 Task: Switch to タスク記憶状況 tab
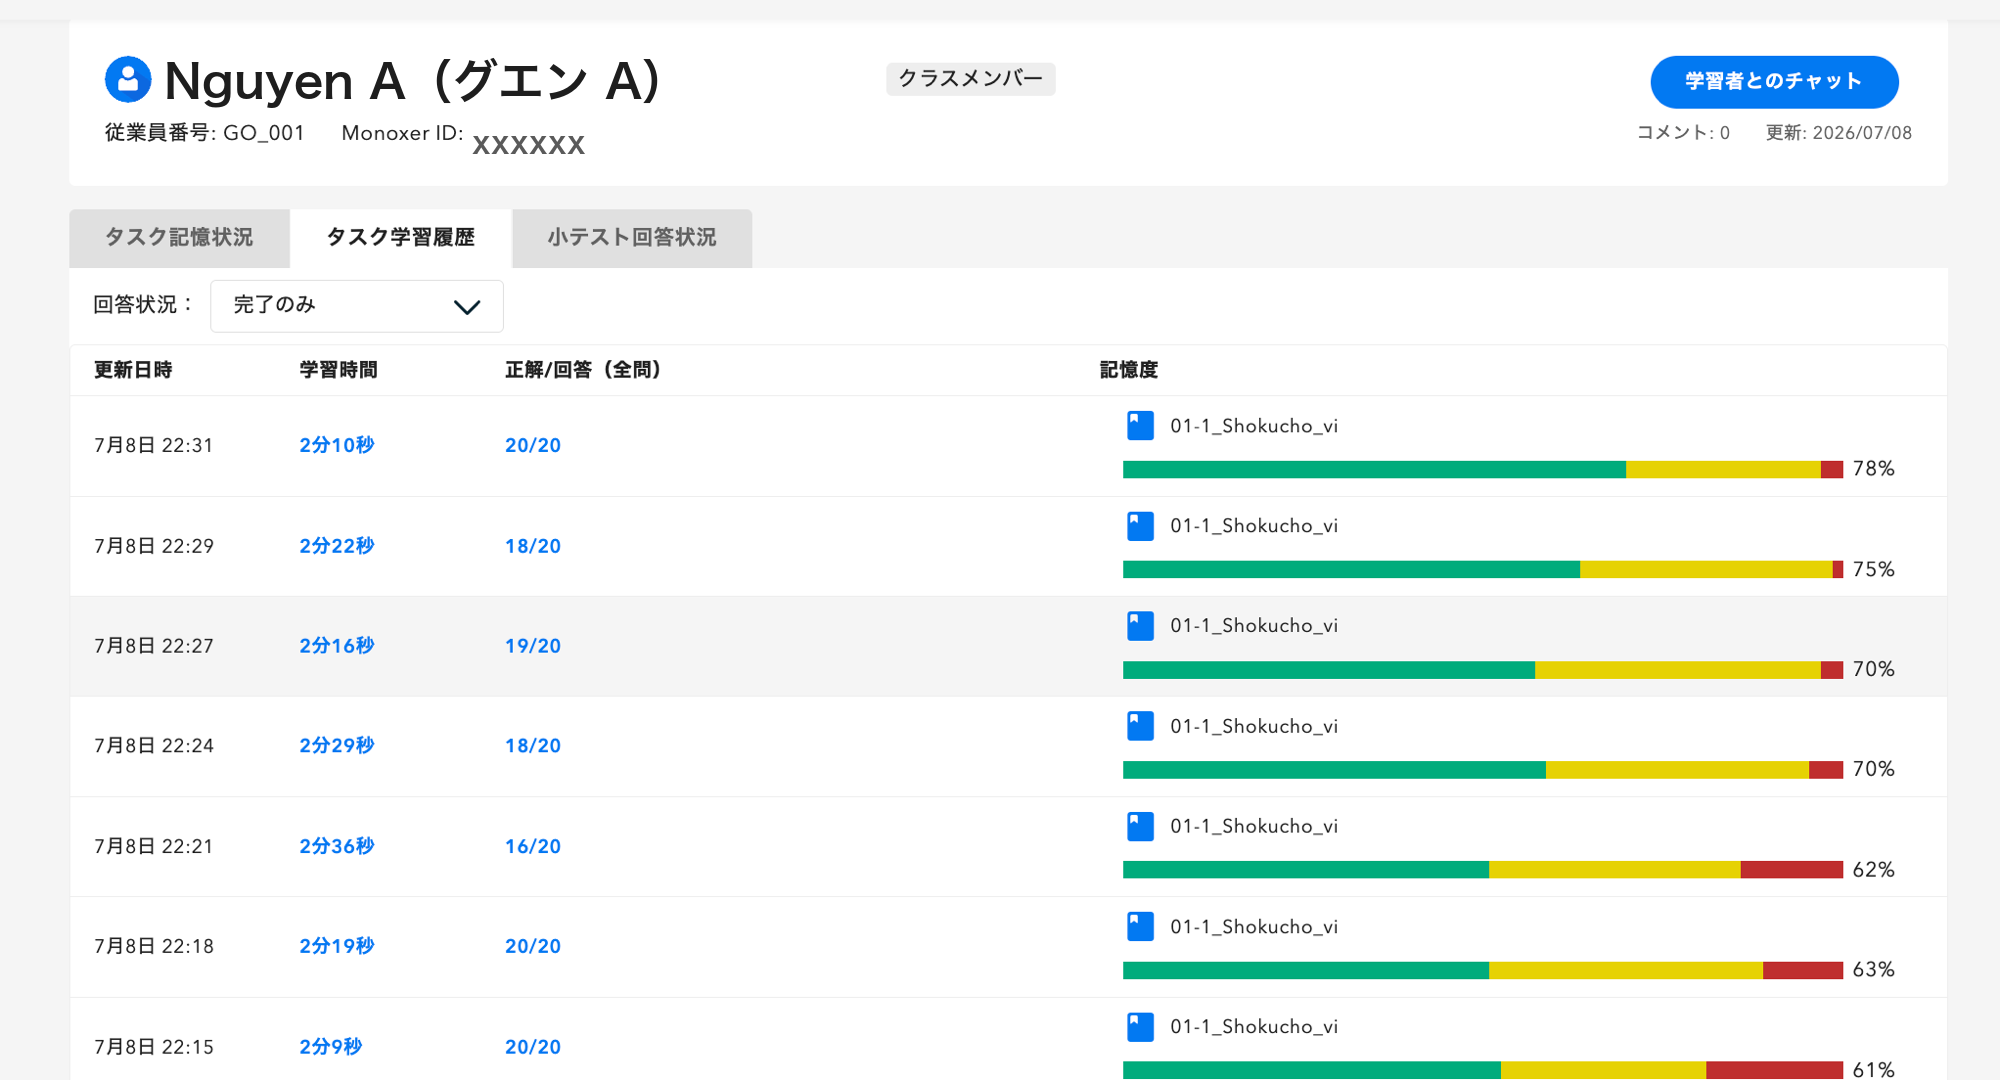(x=179, y=238)
